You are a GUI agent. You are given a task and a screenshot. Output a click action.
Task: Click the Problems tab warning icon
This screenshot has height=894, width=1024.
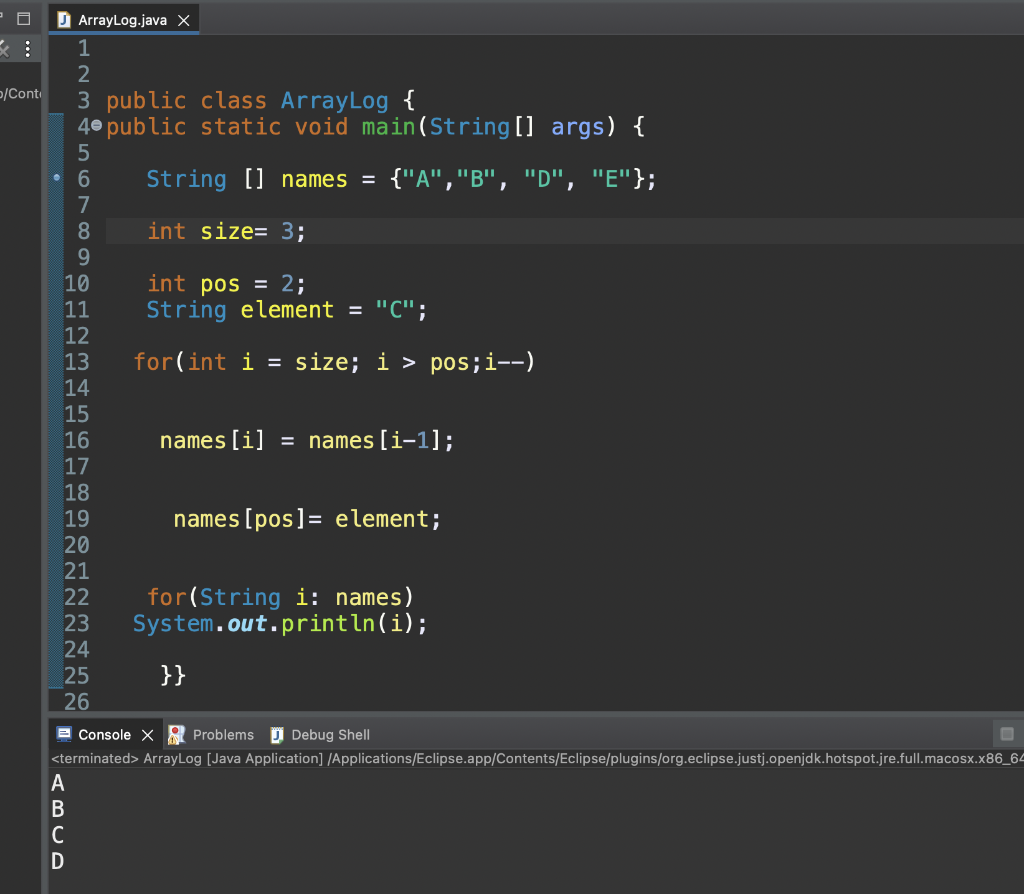tap(177, 734)
